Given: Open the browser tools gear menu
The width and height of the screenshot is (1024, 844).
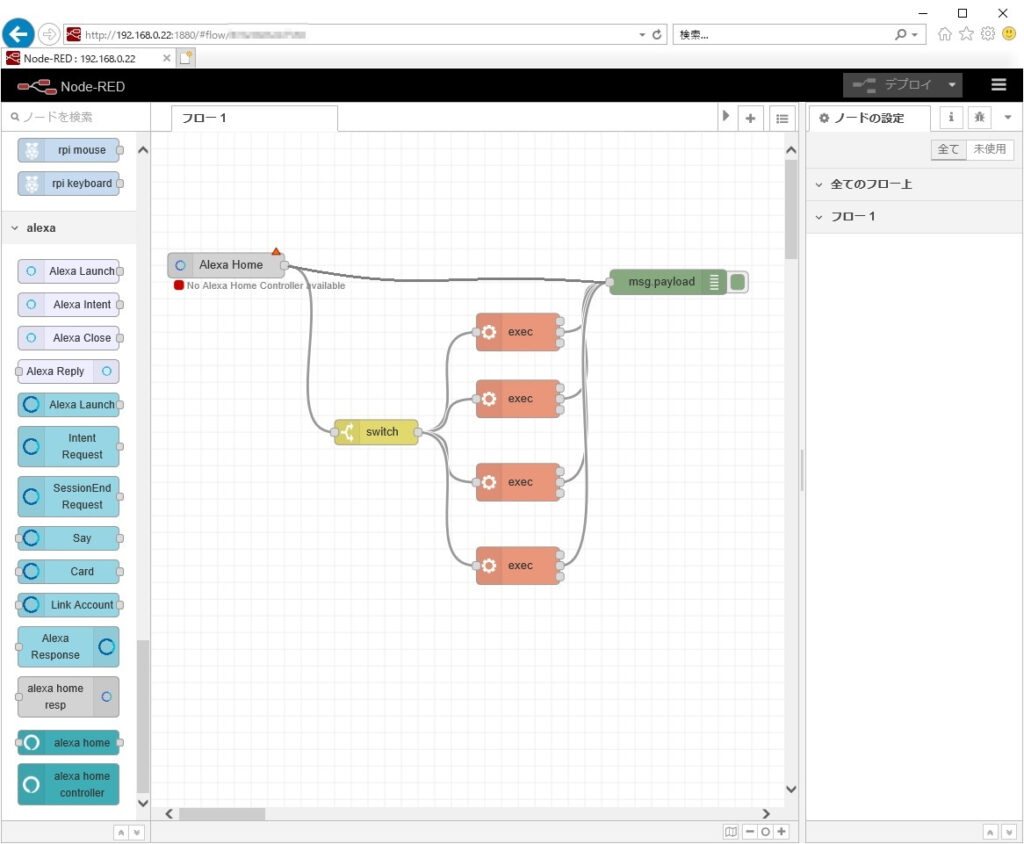Looking at the screenshot, I should (x=987, y=34).
